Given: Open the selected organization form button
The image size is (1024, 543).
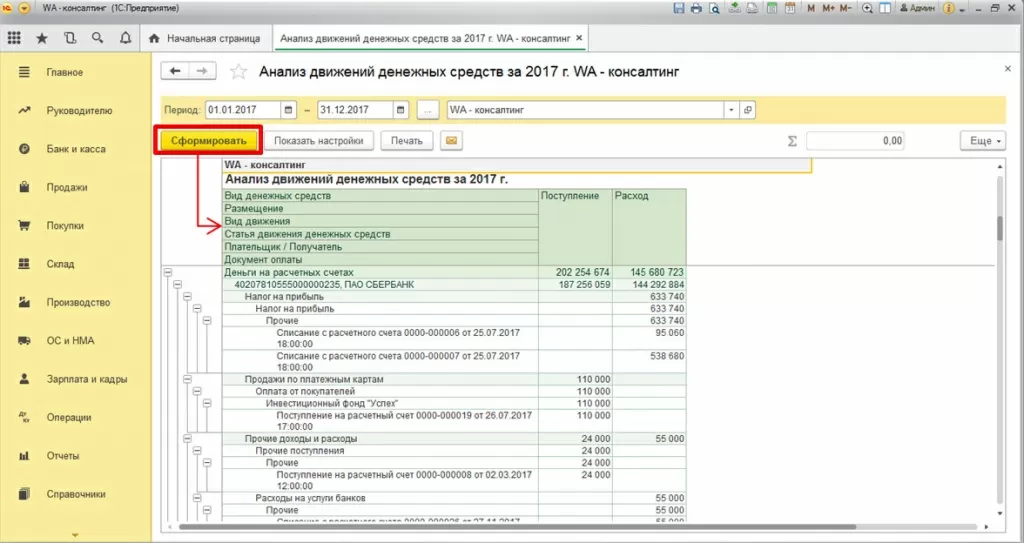Looking at the screenshot, I should (x=748, y=110).
